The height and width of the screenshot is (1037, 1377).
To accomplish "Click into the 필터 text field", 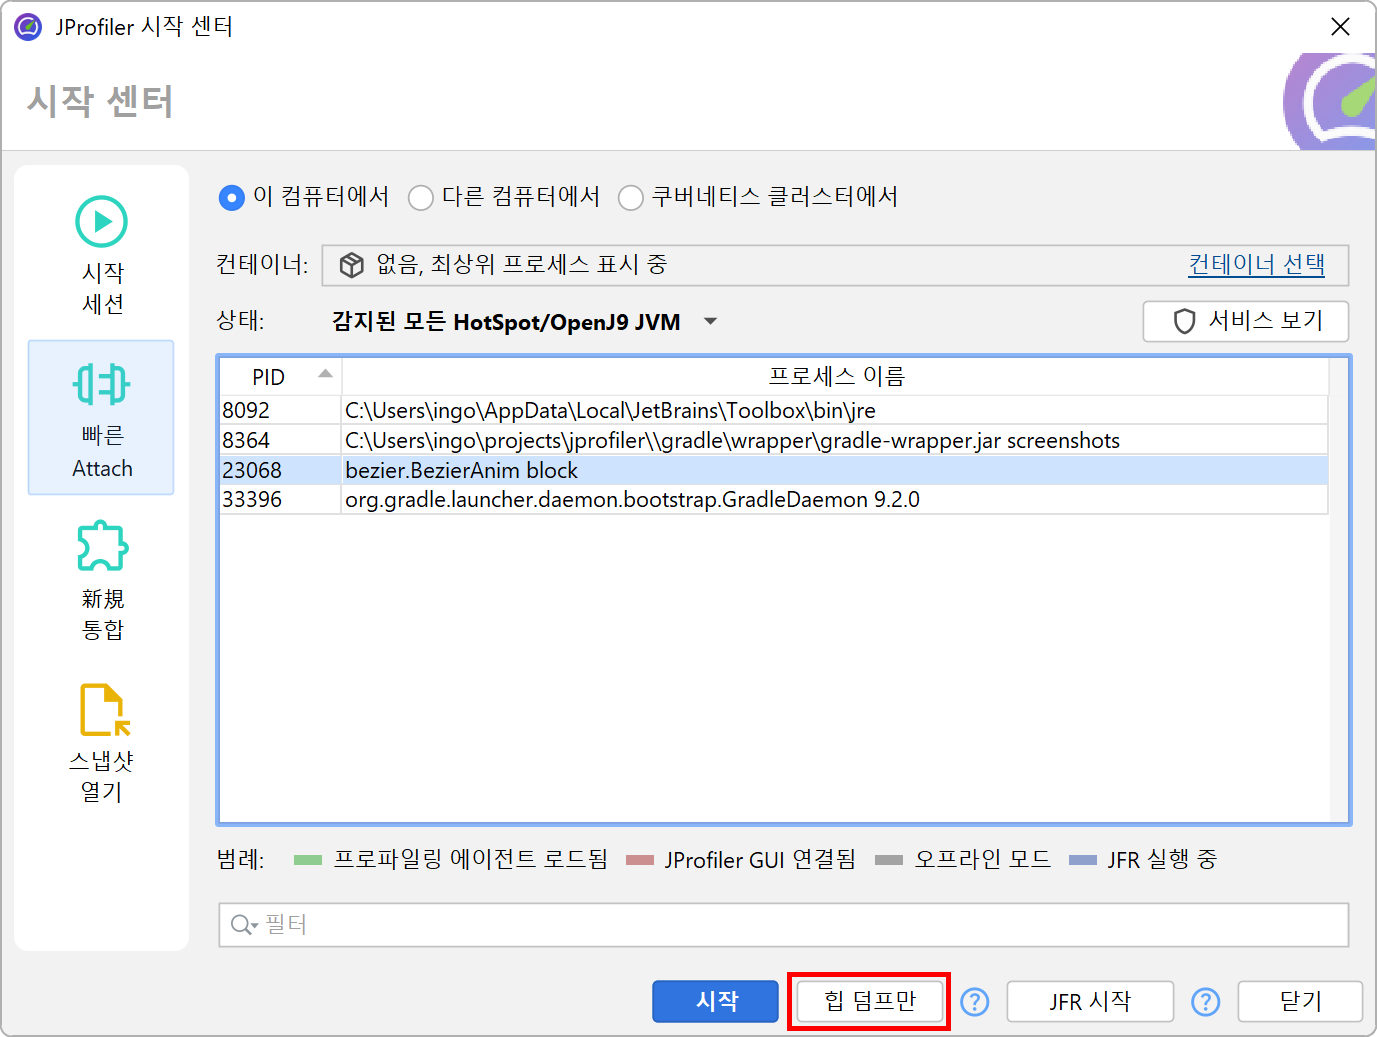I will point(800,925).
